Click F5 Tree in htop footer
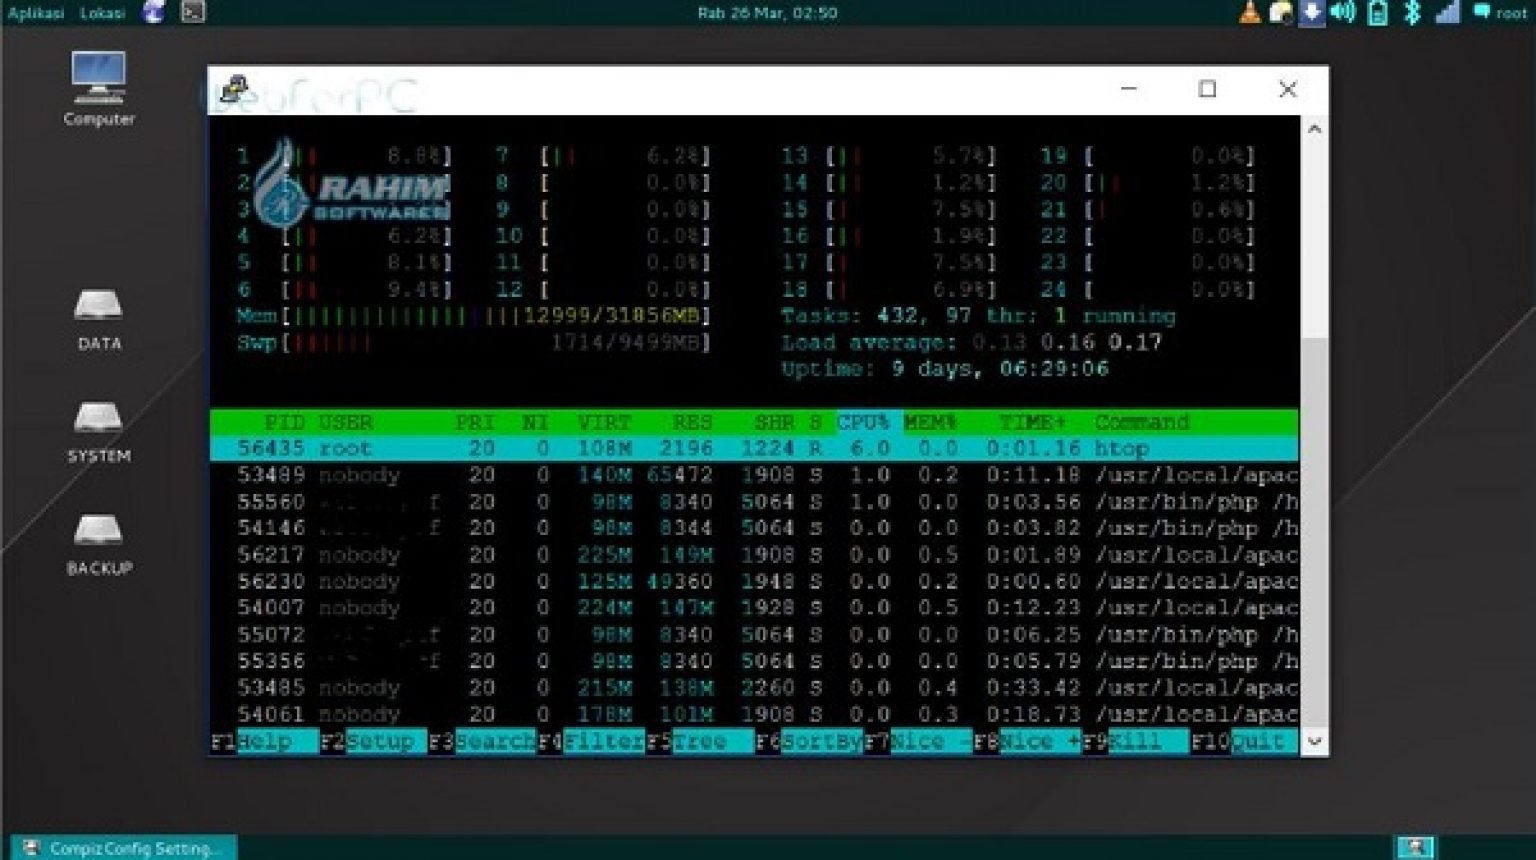The image size is (1536, 860). [700, 741]
